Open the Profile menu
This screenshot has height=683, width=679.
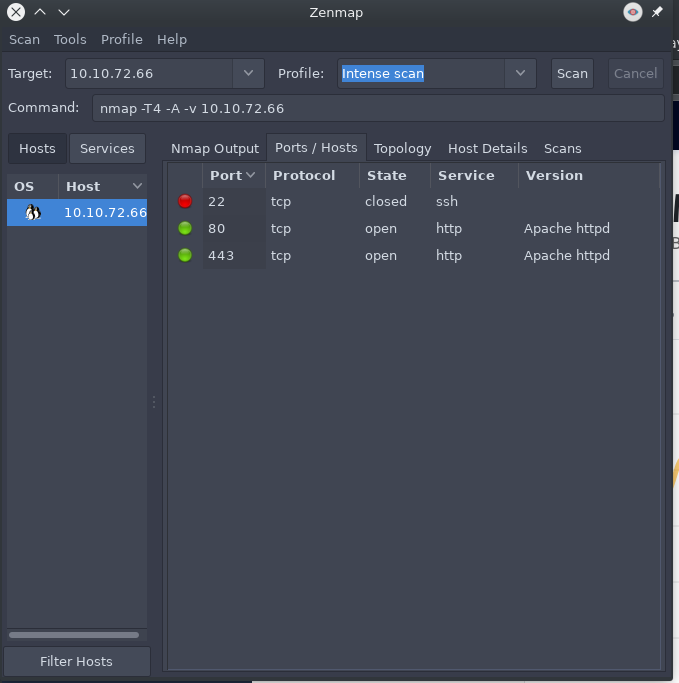(x=122, y=40)
